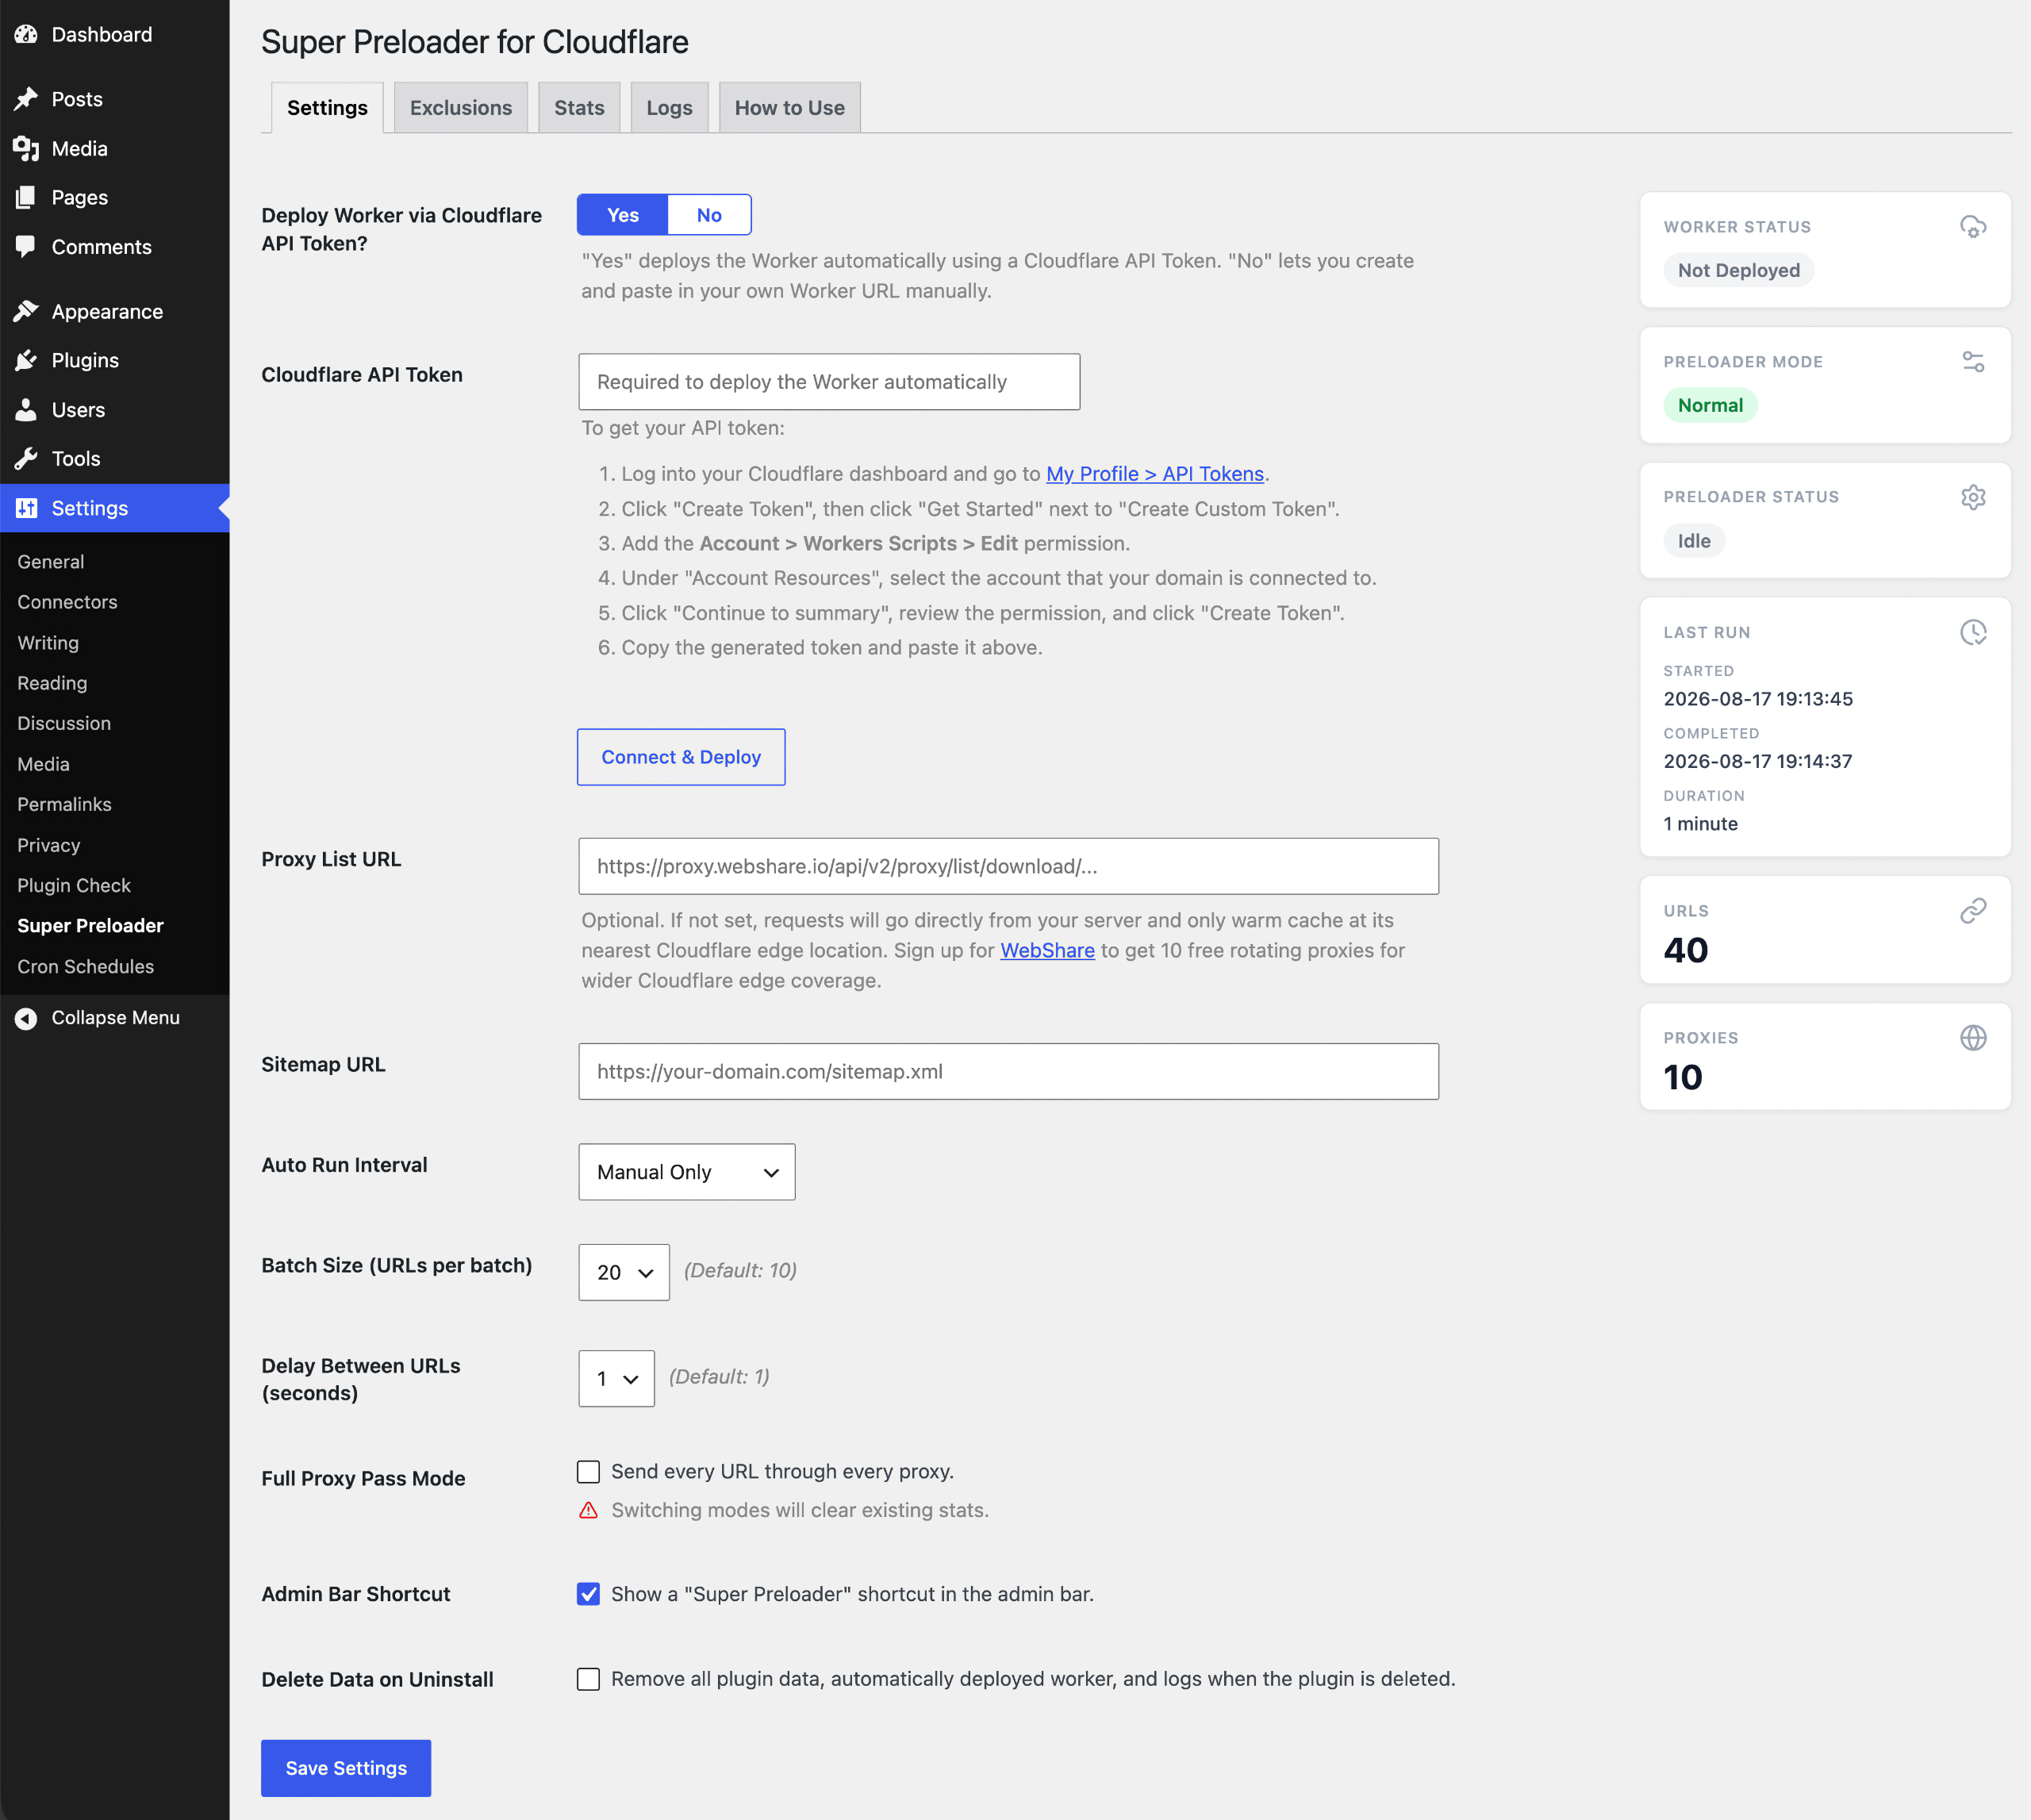Viewport: 2031px width, 1820px height.
Task: Open Super Preloader submenu item
Action: coord(90,926)
